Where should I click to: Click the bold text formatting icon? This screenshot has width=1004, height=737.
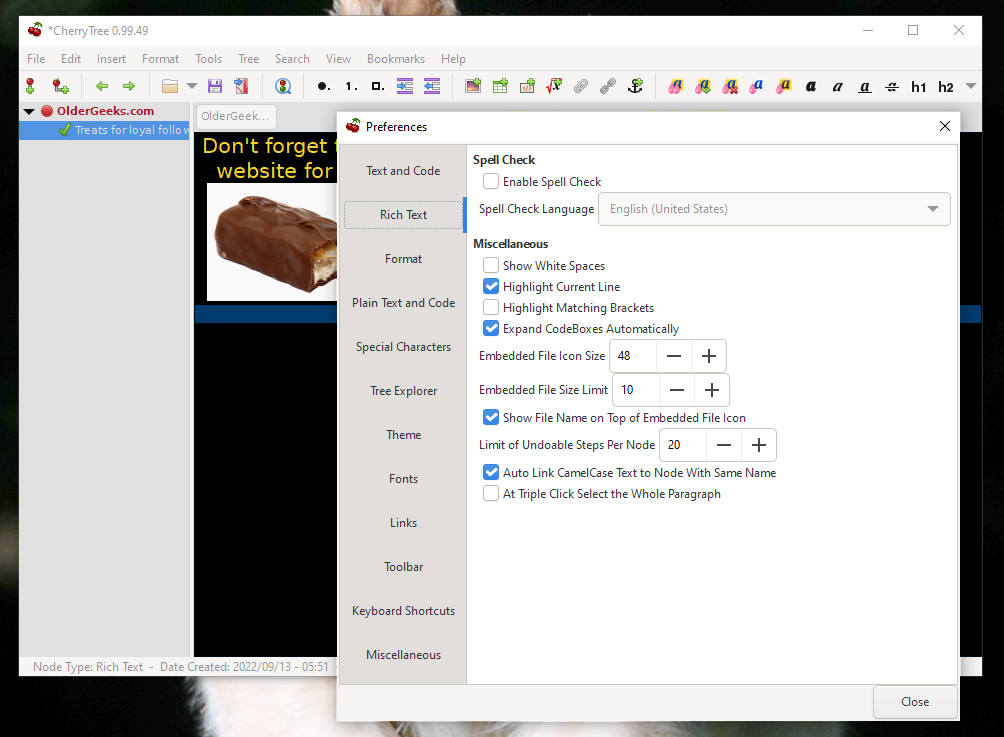[811, 86]
